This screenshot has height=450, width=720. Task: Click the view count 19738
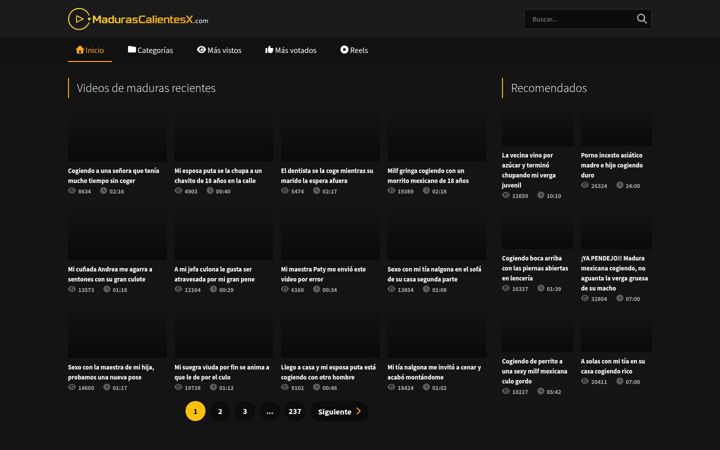click(192, 388)
